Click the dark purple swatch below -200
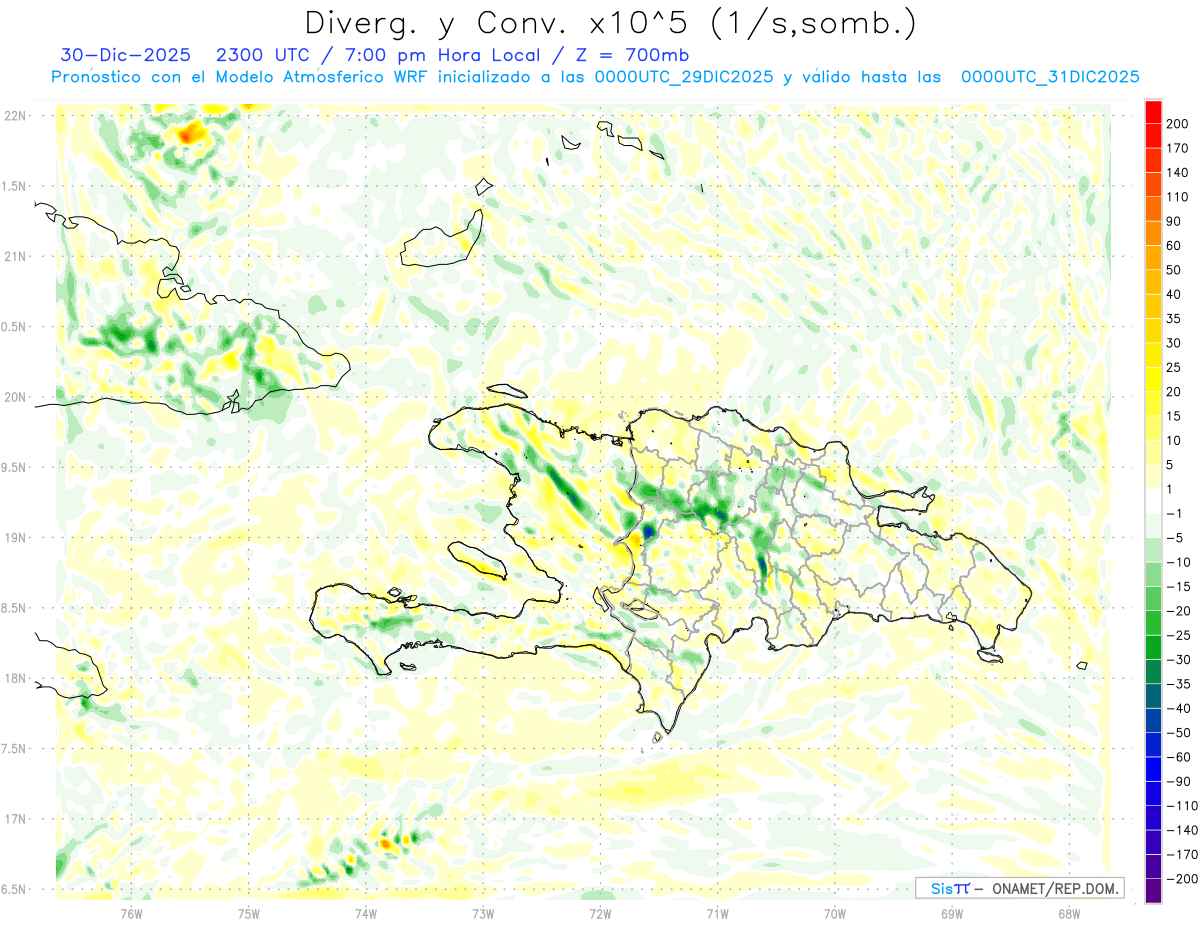The width and height of the screenshot is (1200, 927). click(x=1154, y=891)
